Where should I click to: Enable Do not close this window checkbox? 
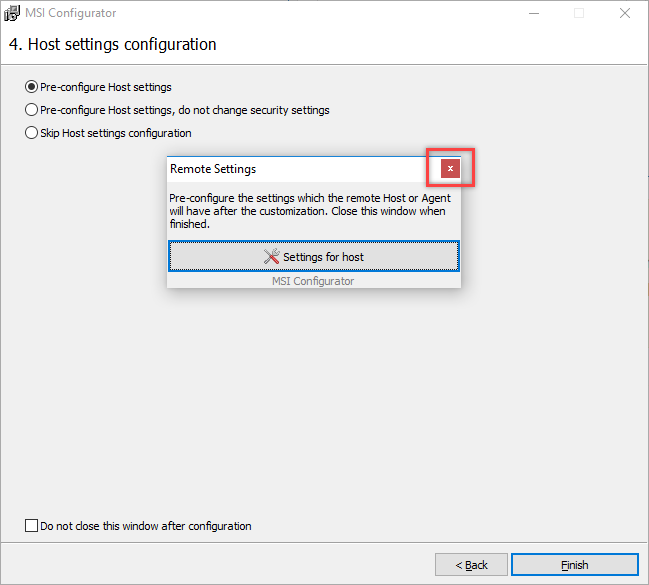point(31,525)
